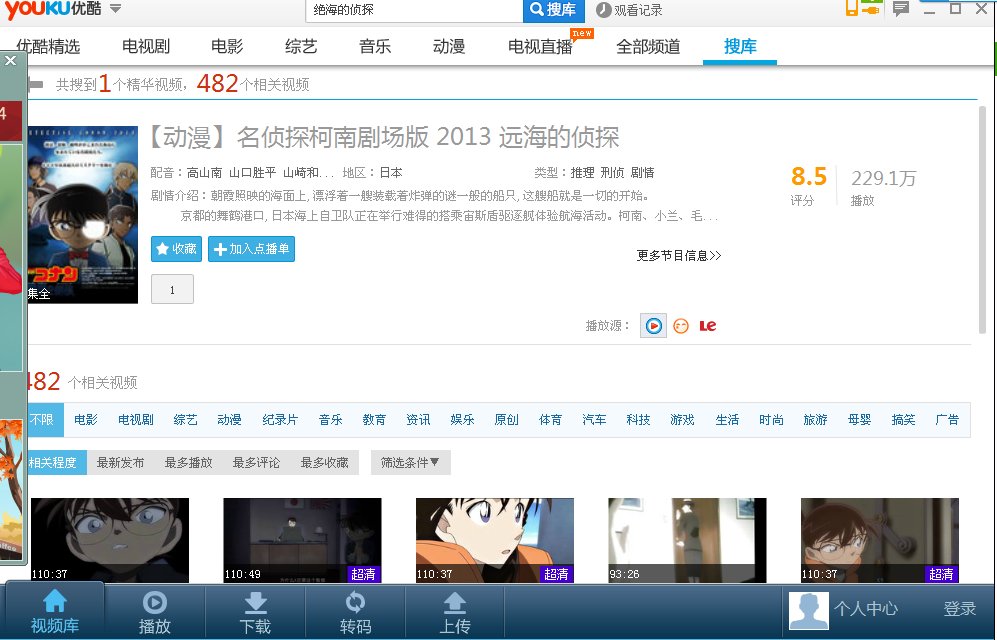The width and height of the screenshot is (997, 640).
Task: Select Youku playback source icon
Action: pyautogui.click(x=653, y=326)
